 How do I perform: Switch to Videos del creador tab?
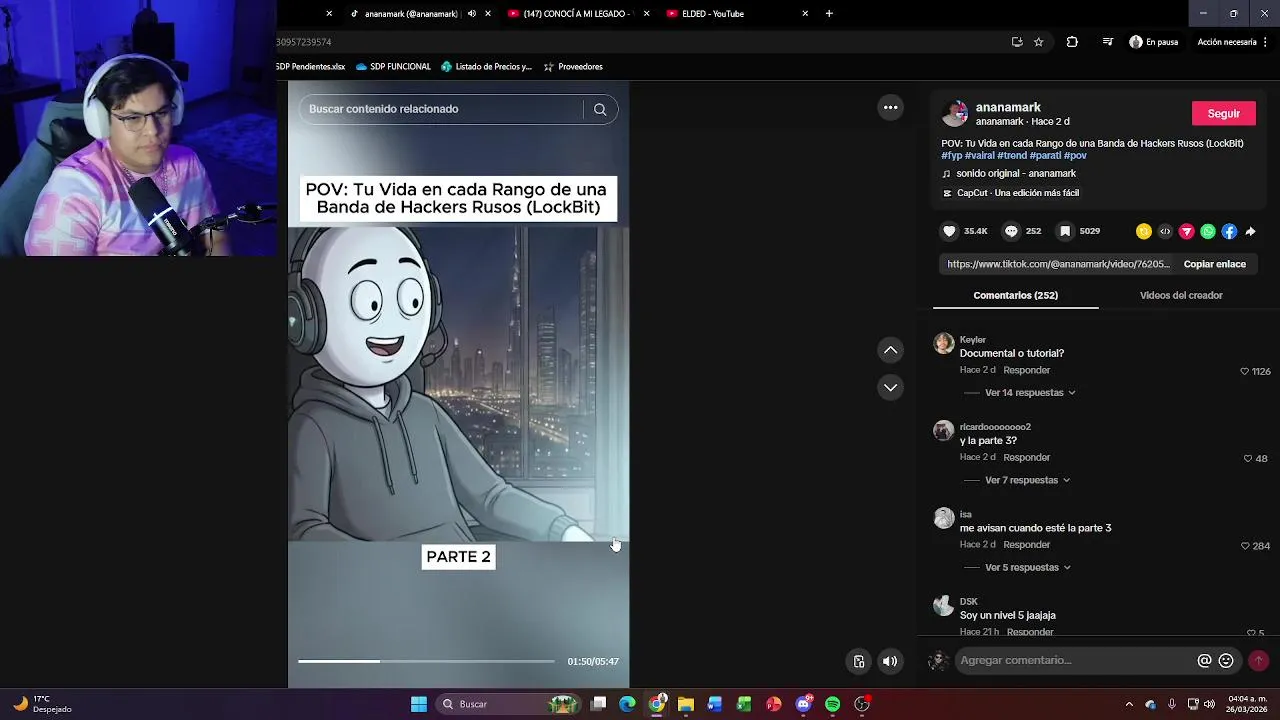tap(1181, 295)
